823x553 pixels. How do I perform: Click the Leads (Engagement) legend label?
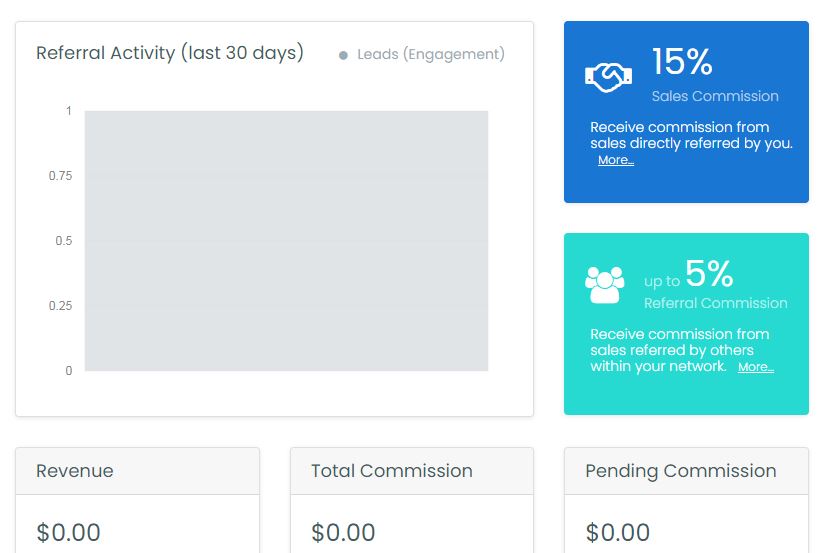click(430, 54)
